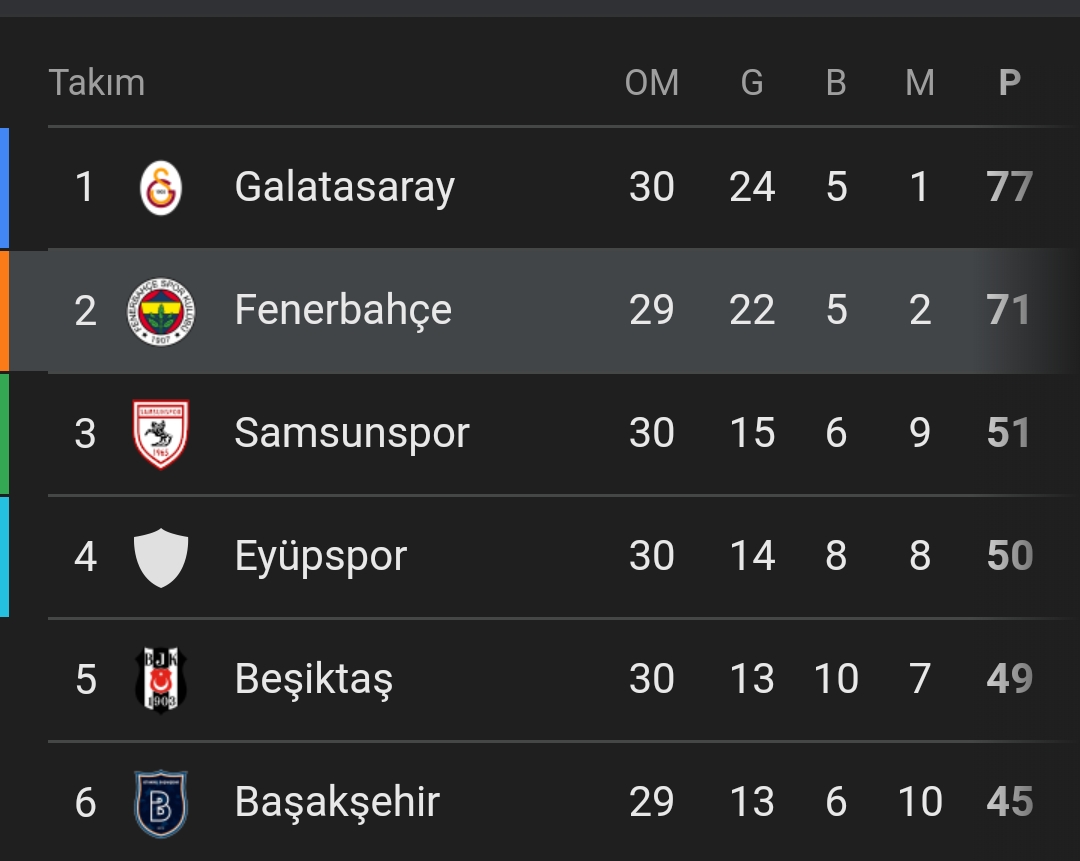
Task: Click the Samsunspor club badge
Action: click(x=161, y=434)
